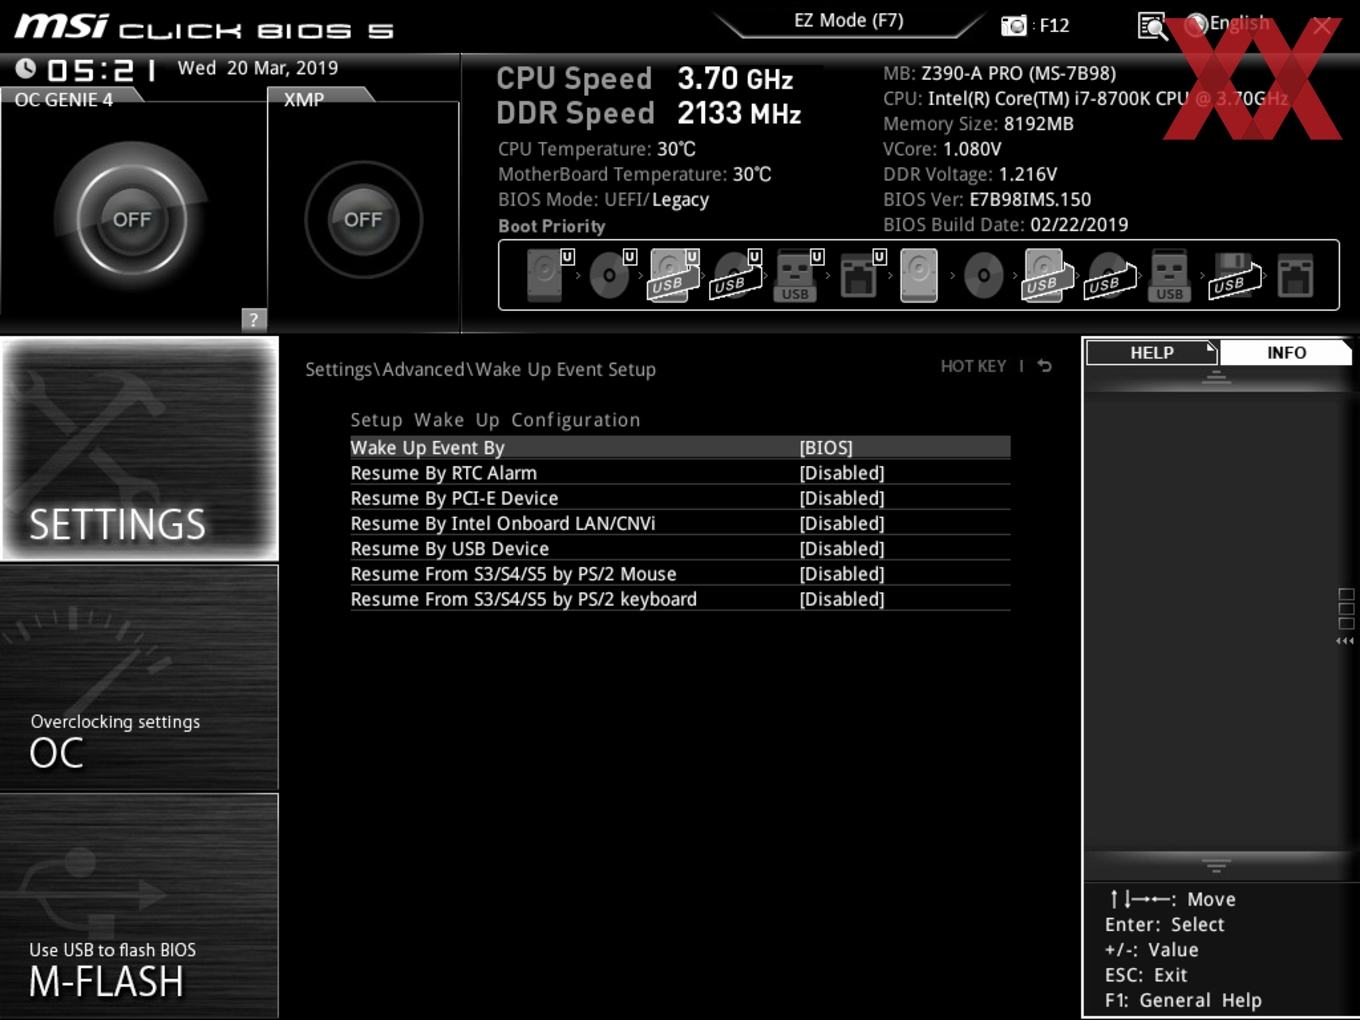Click the screenshot camera F12 icon
This screenshot has height=1020, width=1360.
(x=1014, y=25)
